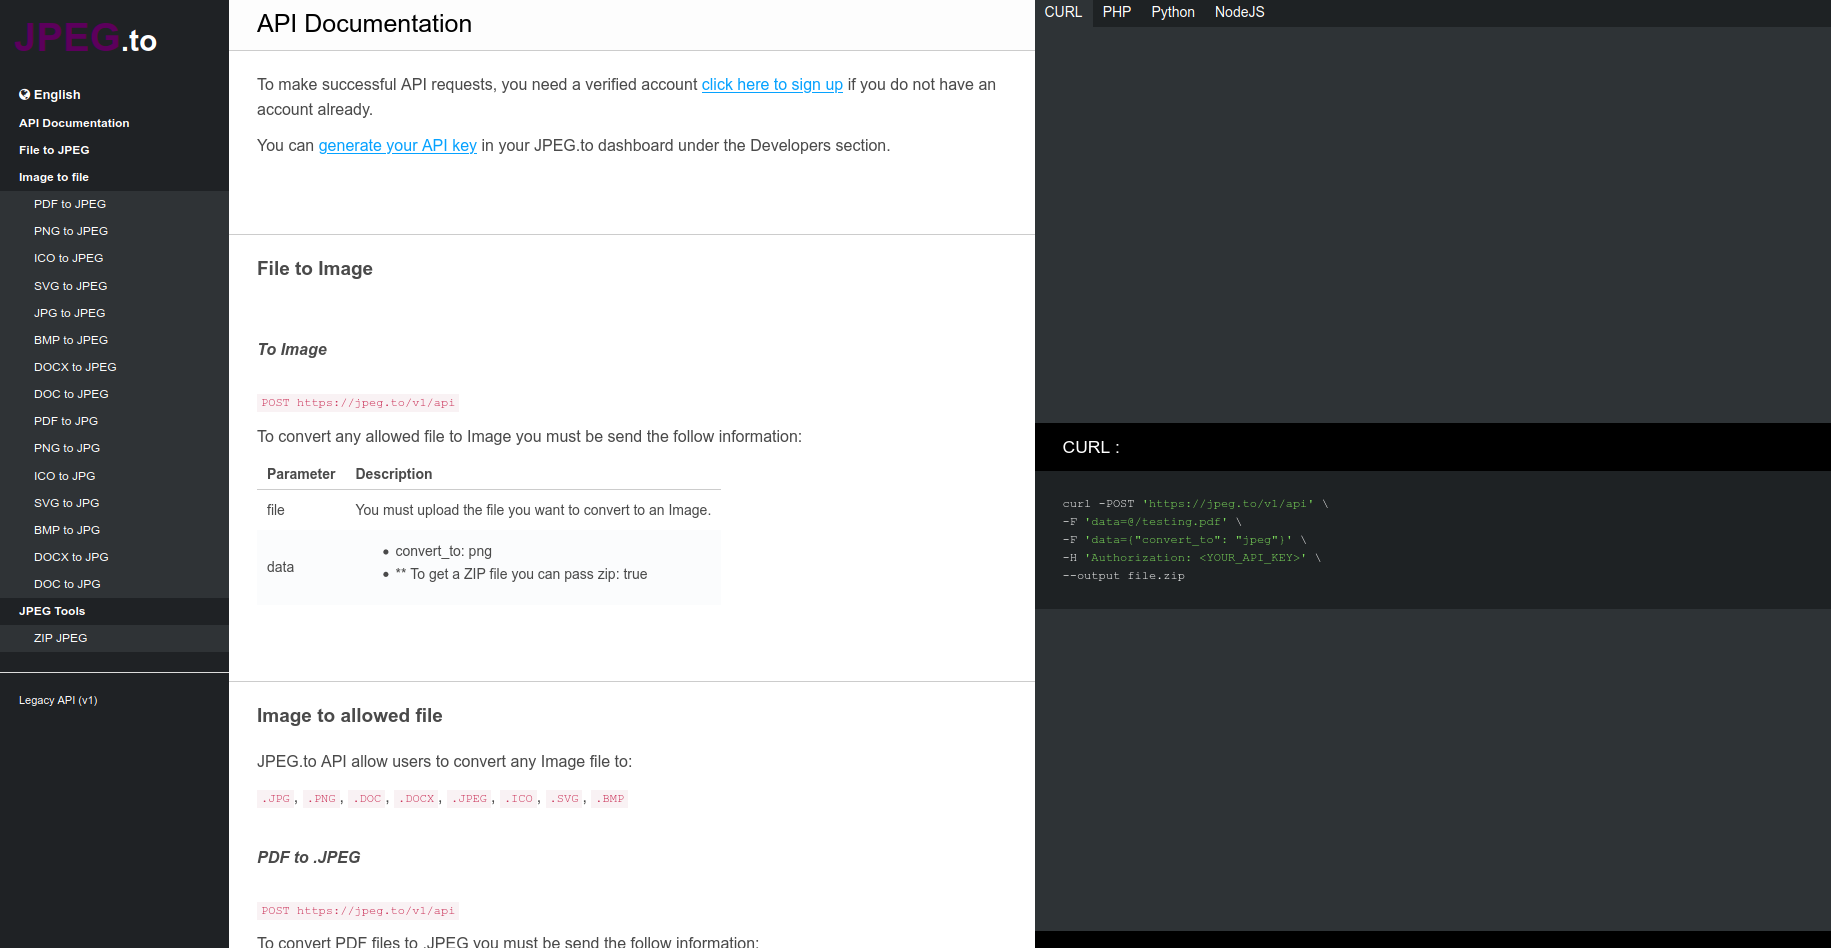Click the 'To Image' subheading
The width and height of the screenshot is (1831, 948).
click(292, 350)
